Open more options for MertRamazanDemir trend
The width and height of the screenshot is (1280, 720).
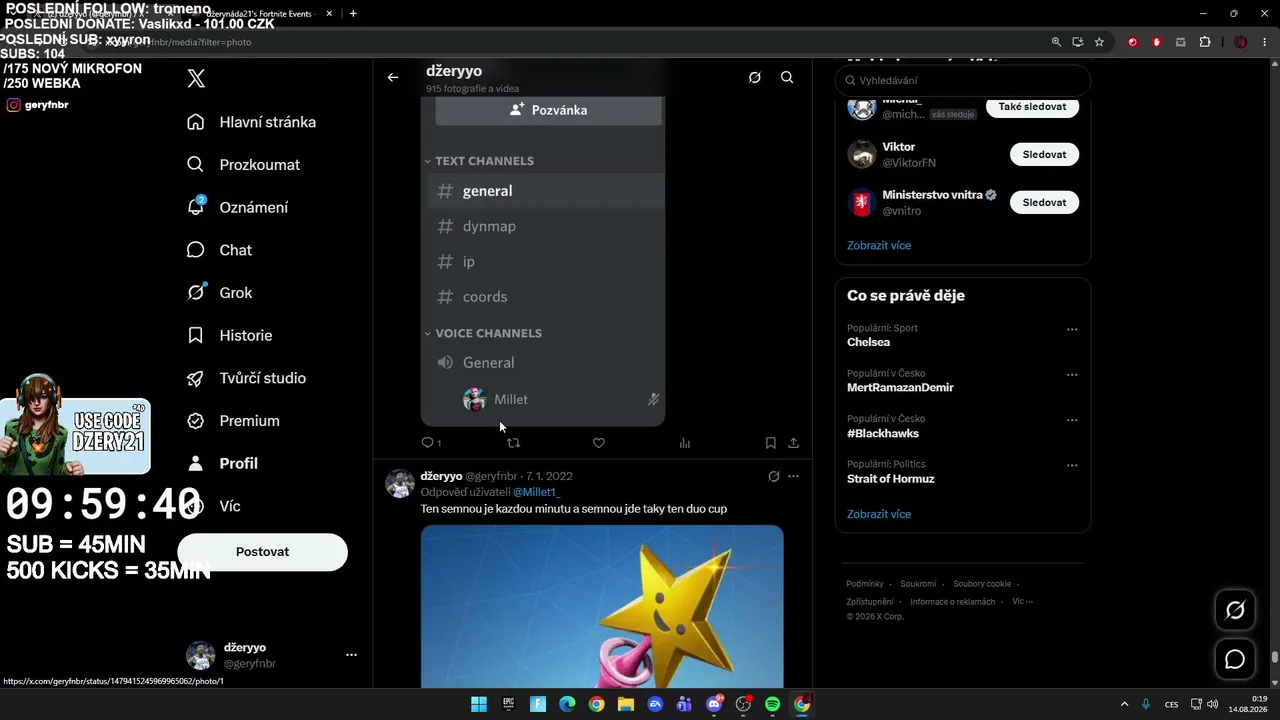1072,375
